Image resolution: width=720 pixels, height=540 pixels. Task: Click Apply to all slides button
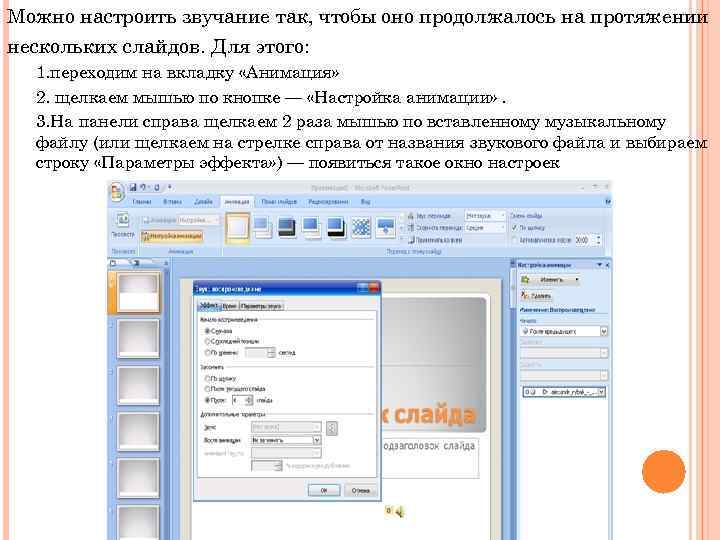435,240
